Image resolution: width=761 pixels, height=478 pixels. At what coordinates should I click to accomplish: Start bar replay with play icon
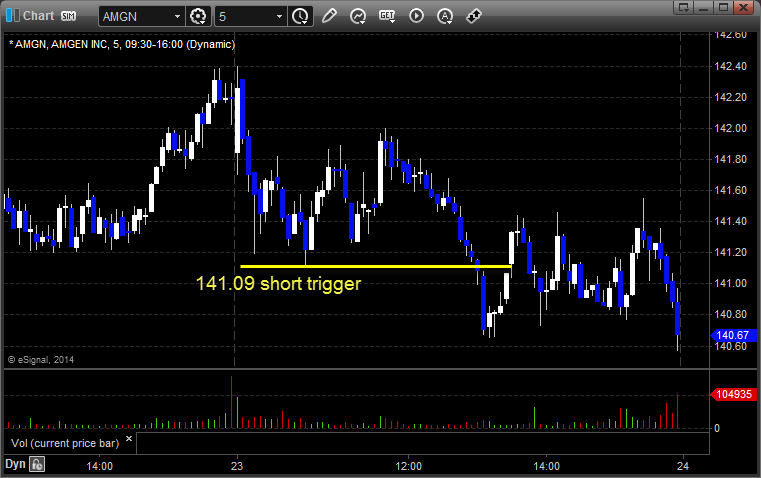pos(416,16)
